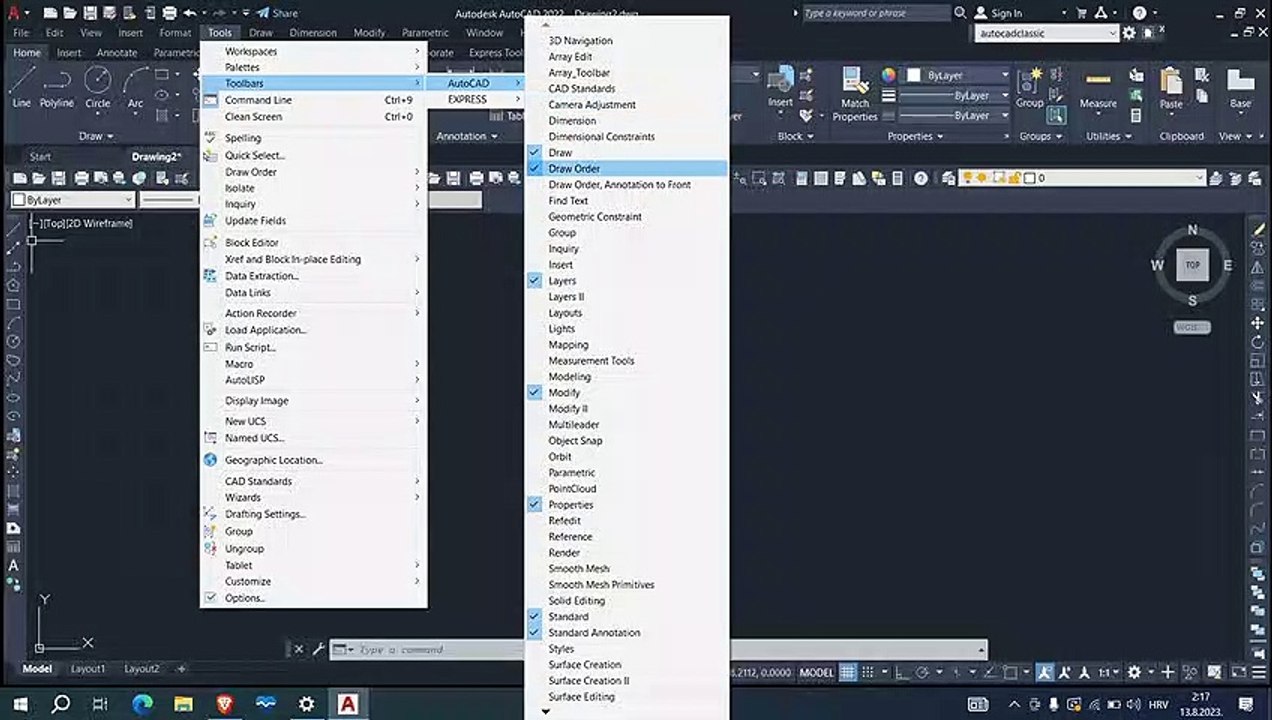This screenshot has width=1272, height=720.
Task: Click the Geographic Location globe icon
Action: click(210, 460)
